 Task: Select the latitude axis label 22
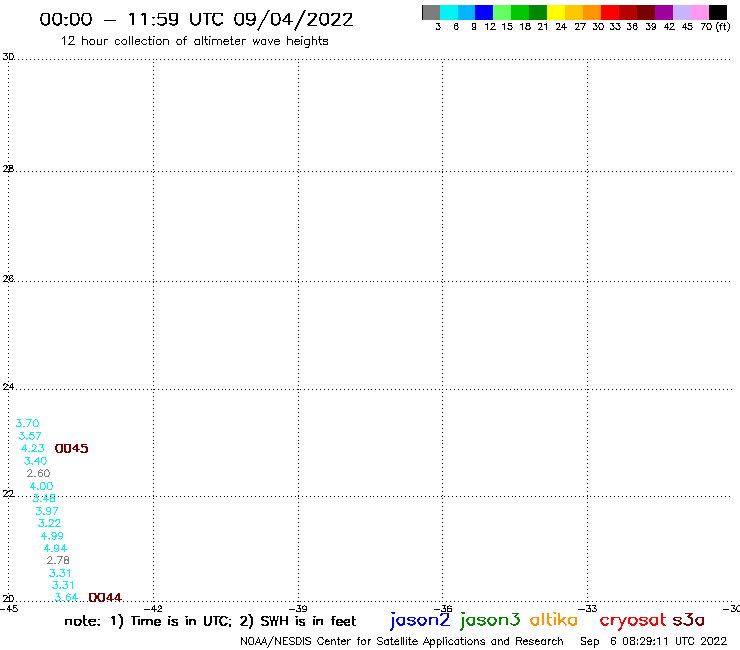point(8,494)
